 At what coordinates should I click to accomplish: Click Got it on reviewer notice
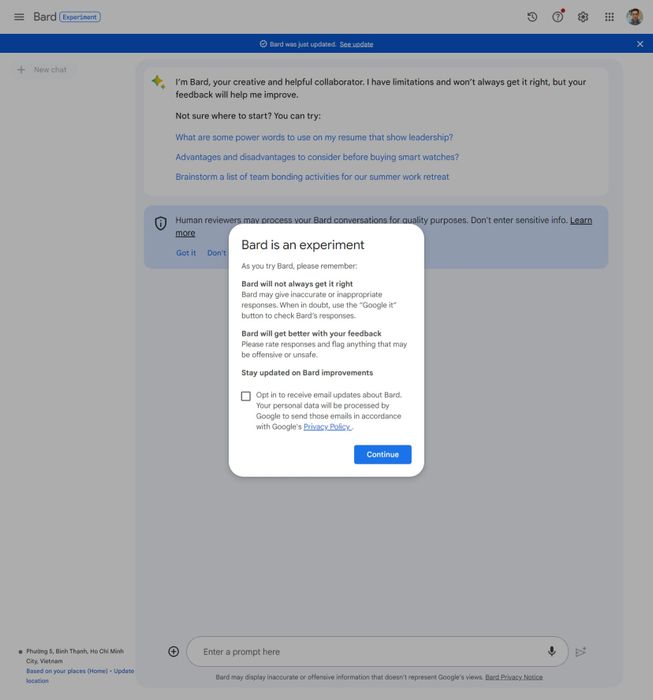coord(186,253)
